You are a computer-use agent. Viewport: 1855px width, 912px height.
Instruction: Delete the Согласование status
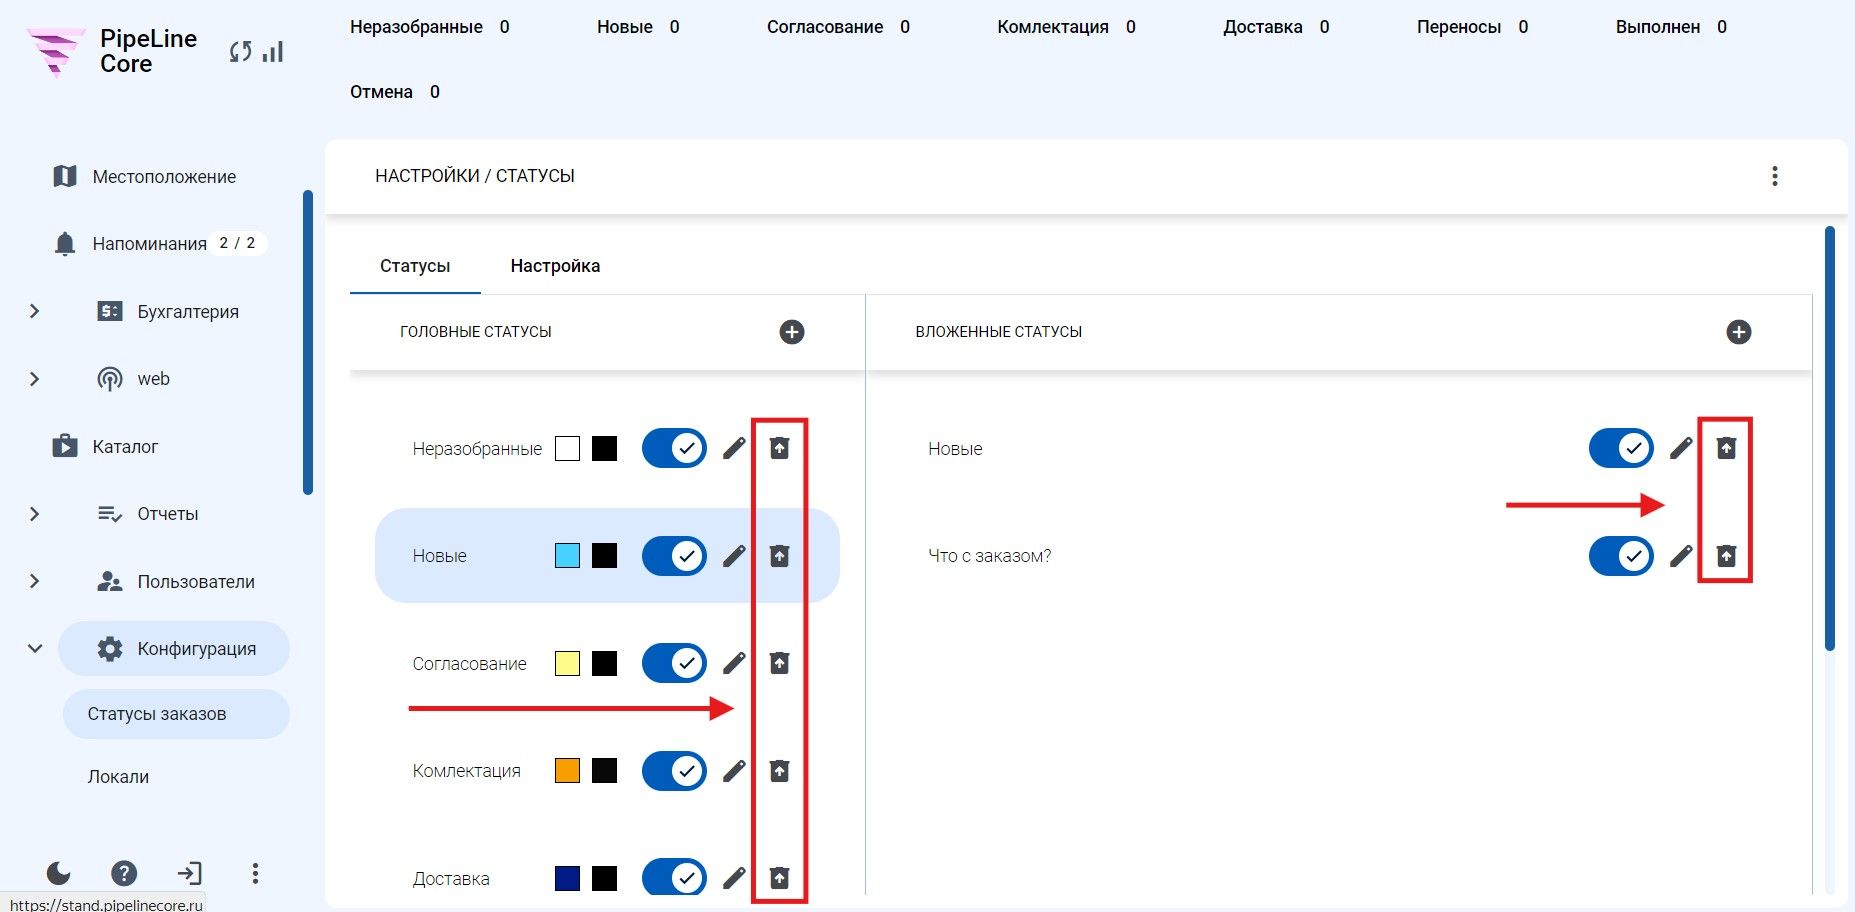pyautogui.click(x=780, y=663)
